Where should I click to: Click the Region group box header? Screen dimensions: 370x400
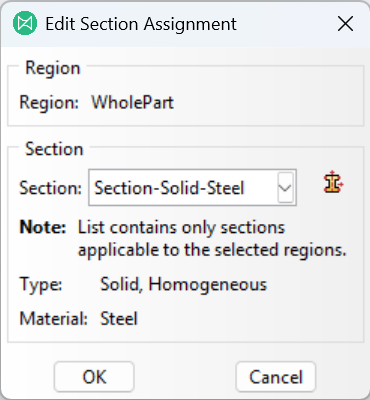53,68
